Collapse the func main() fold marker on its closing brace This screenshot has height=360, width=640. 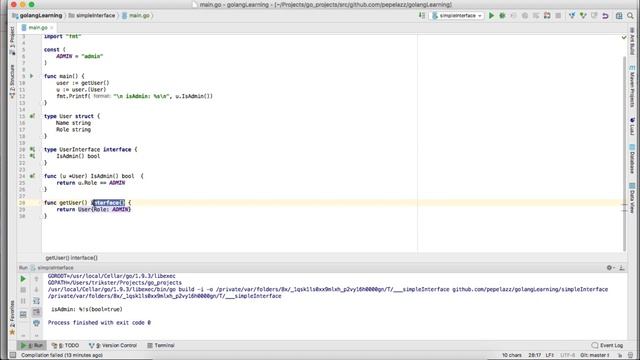[x=42, y=103]
